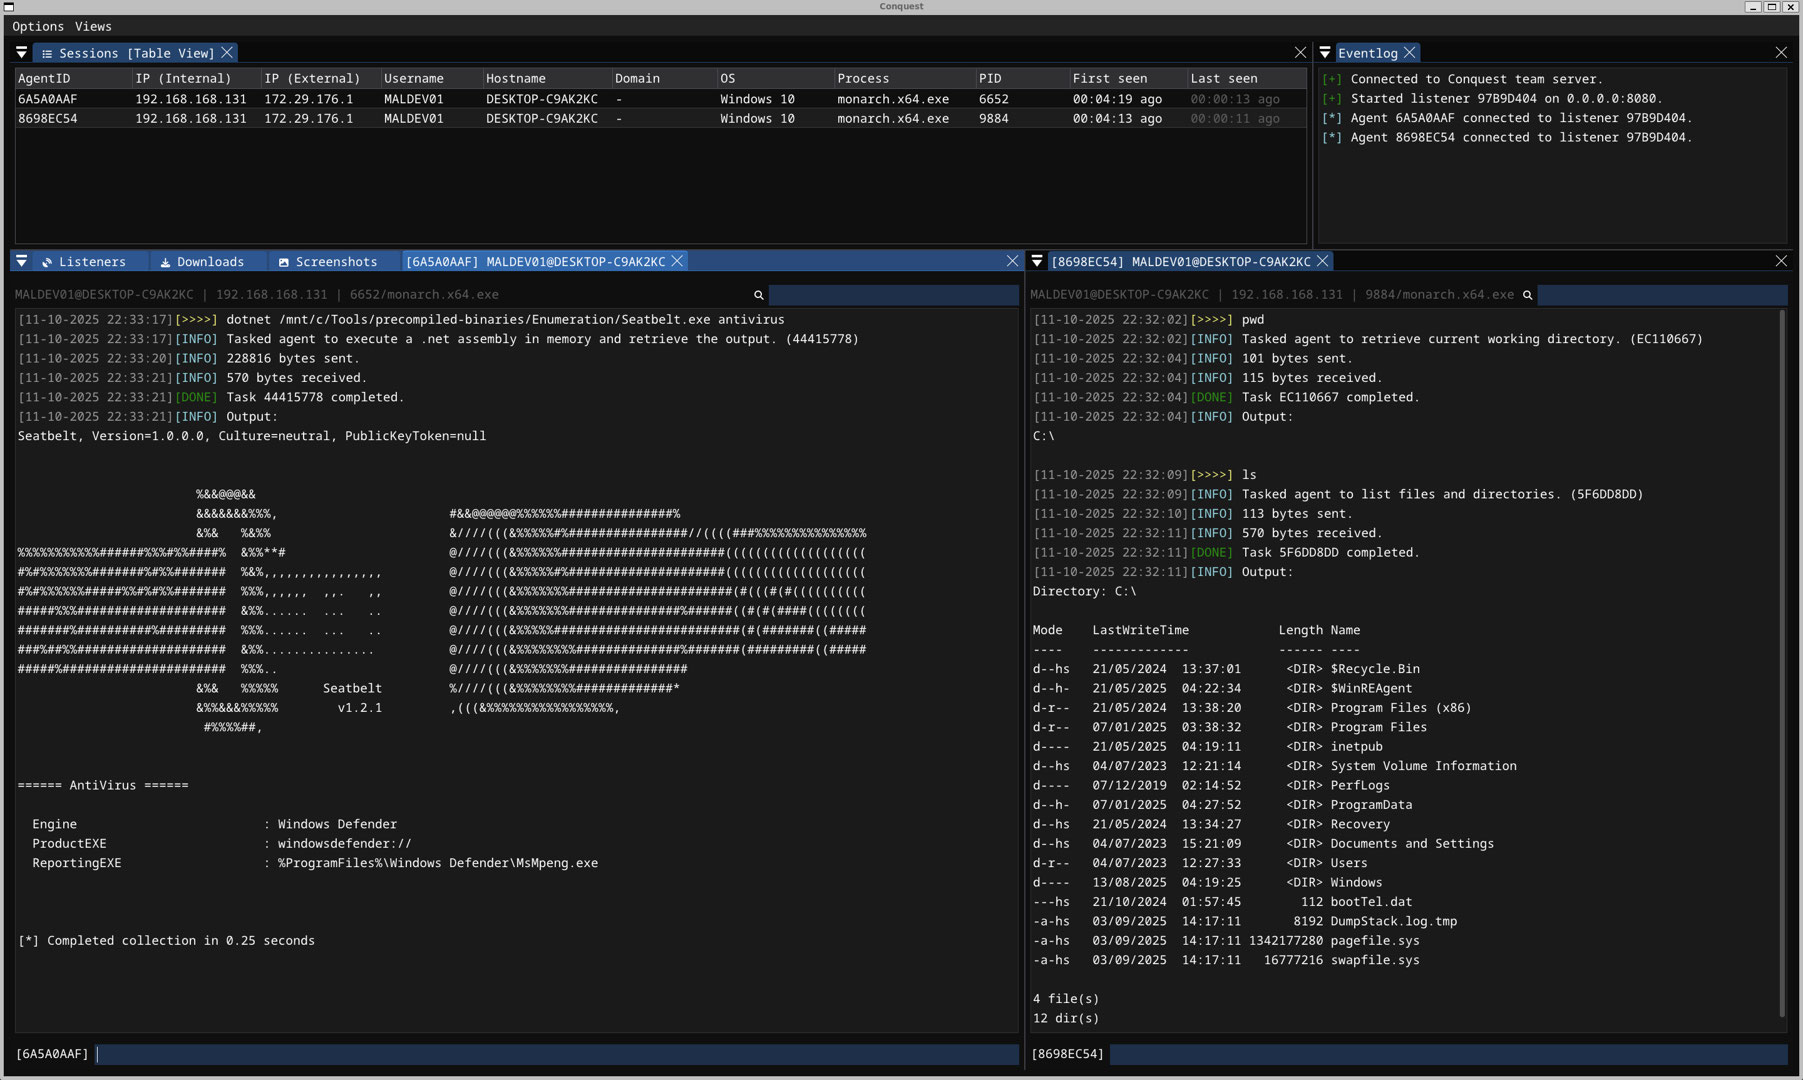Close the Sessions dock panel
The height and width of the screenshot is (1080, 1803).
pyautogui.click(x=1300, y=53)
